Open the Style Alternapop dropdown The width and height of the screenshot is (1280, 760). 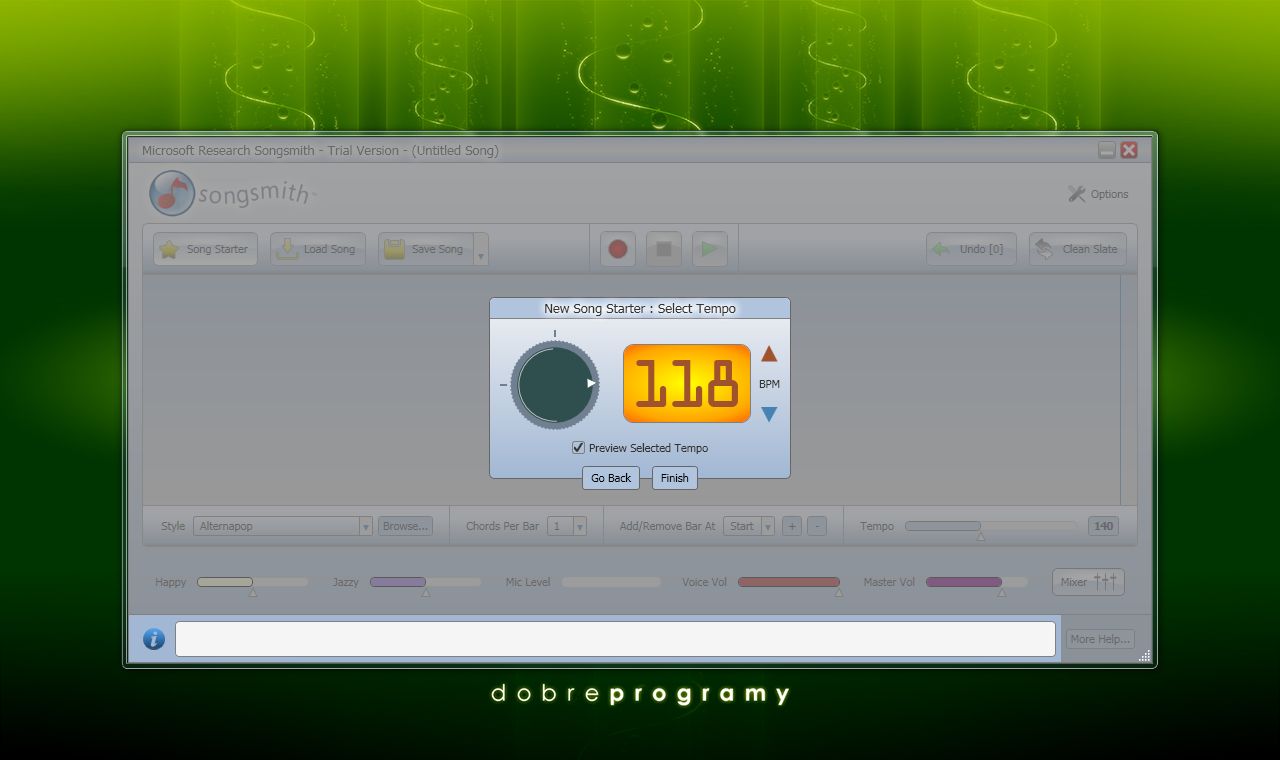[283, 526]
